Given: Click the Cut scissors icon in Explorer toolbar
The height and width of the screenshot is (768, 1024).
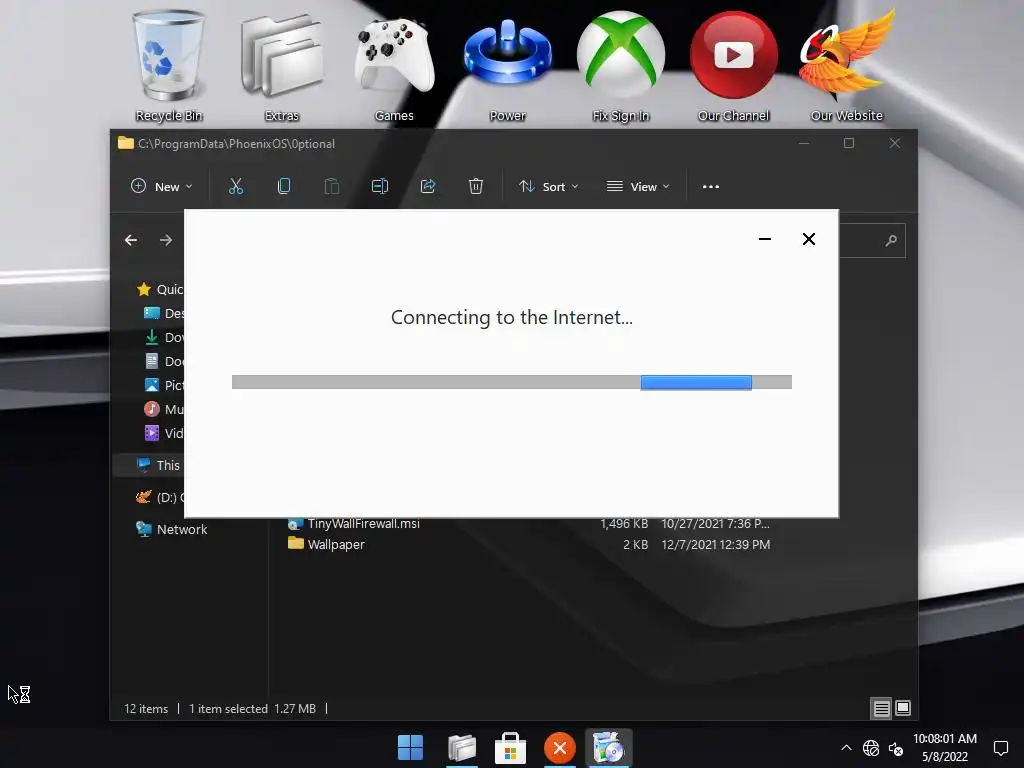Looking at the screenshot, I should pos(236,187).
